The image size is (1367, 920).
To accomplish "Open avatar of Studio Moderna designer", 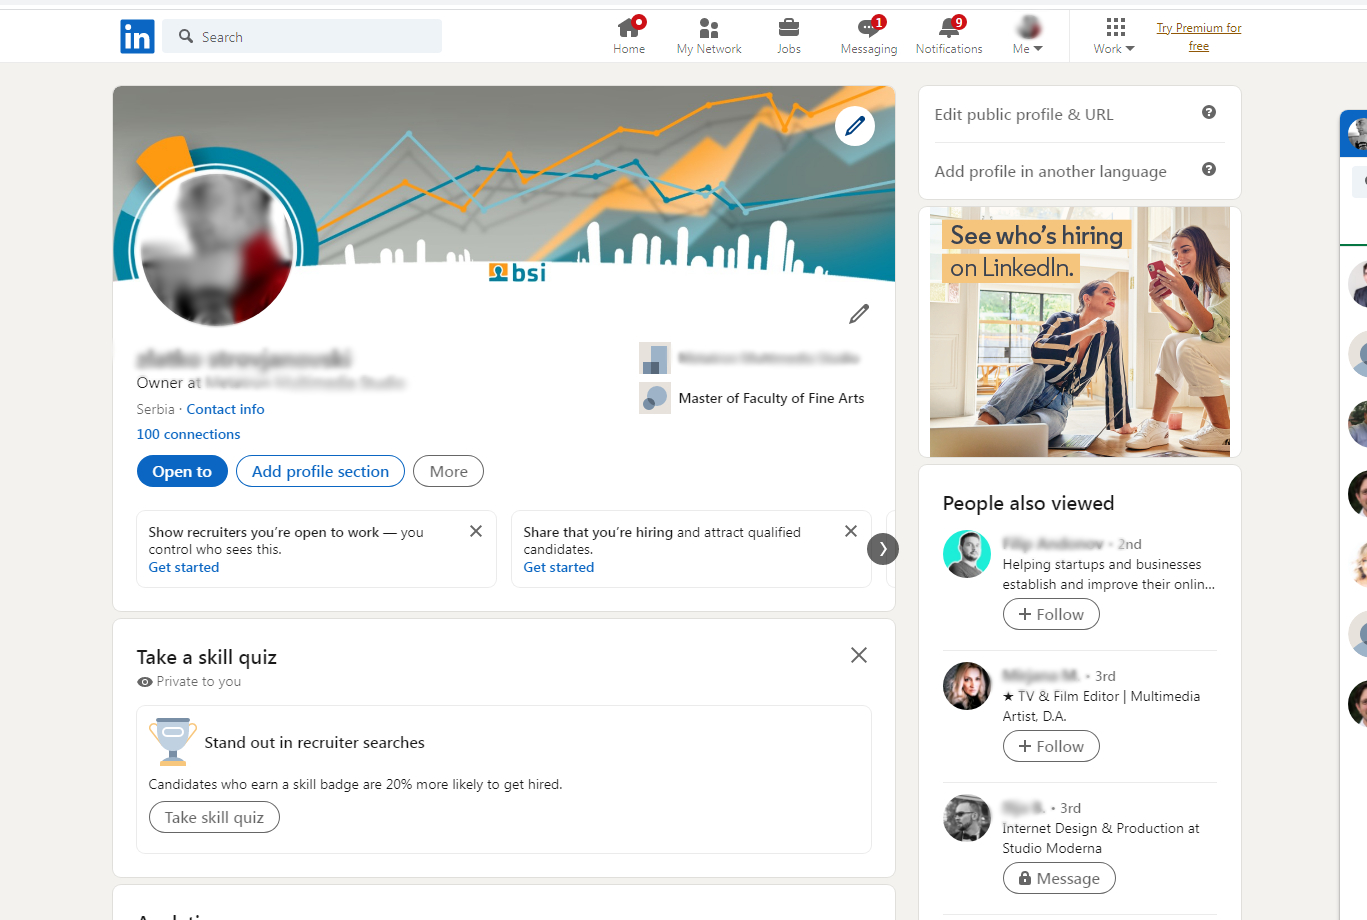I will (967, 818).
